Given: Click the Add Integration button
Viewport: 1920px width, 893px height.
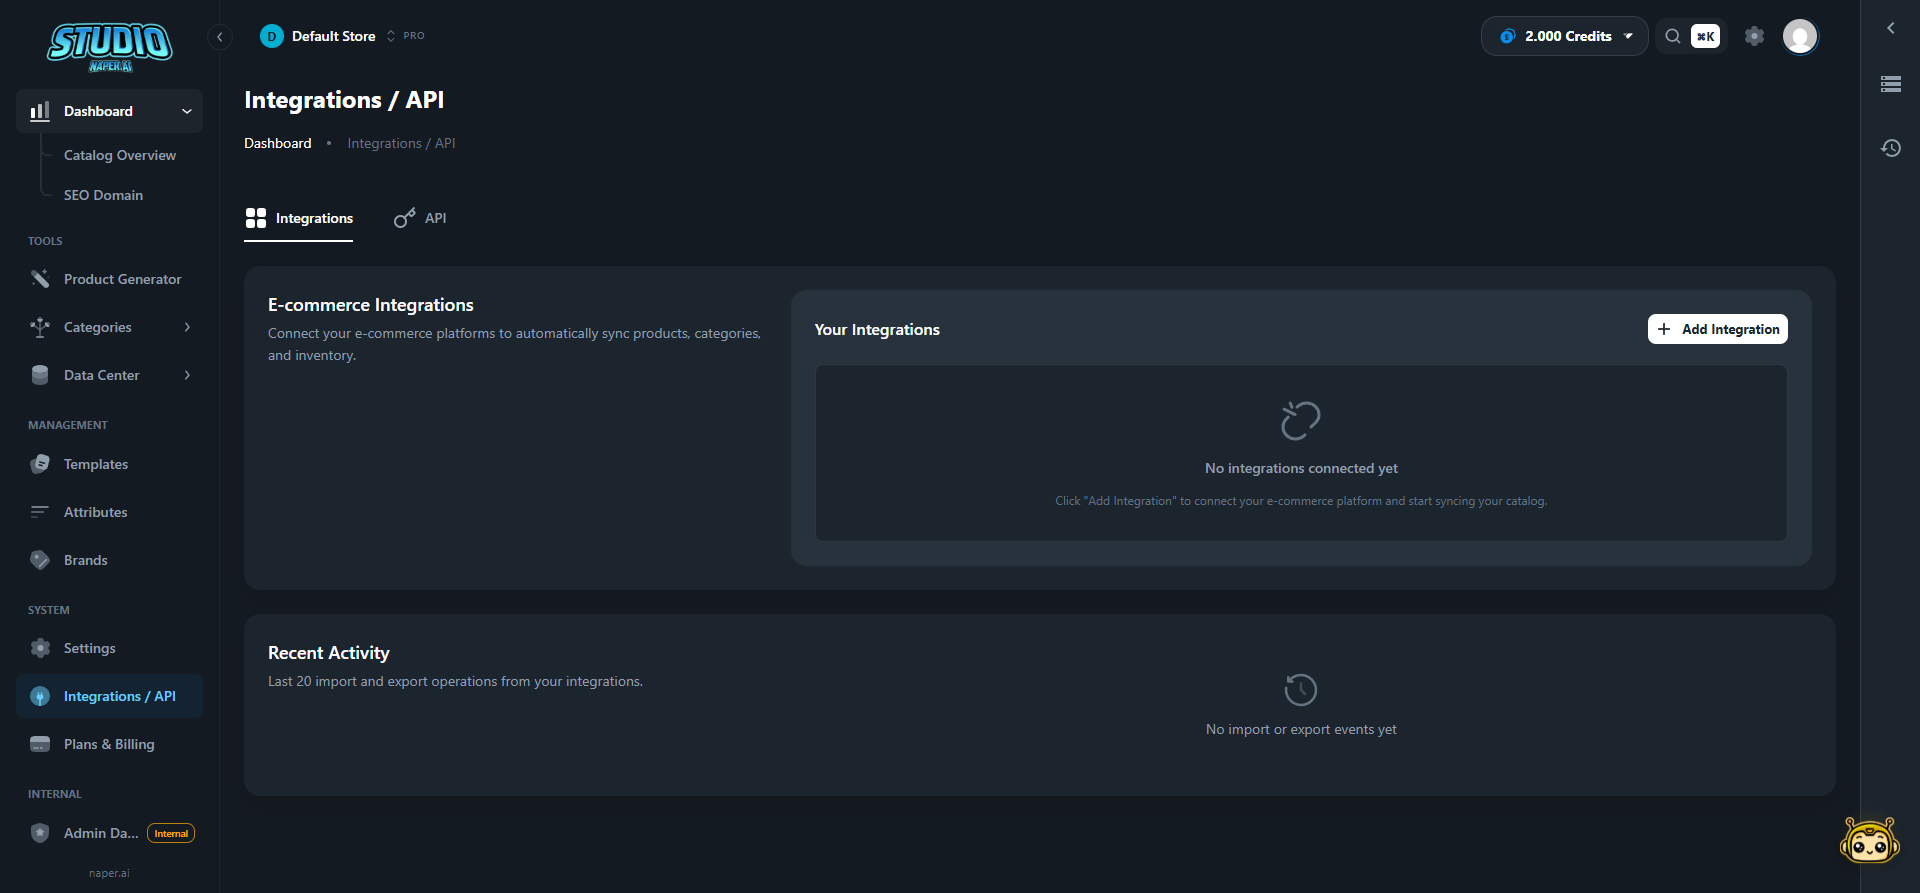Looking at the screenshot, I should [1717, 329].
